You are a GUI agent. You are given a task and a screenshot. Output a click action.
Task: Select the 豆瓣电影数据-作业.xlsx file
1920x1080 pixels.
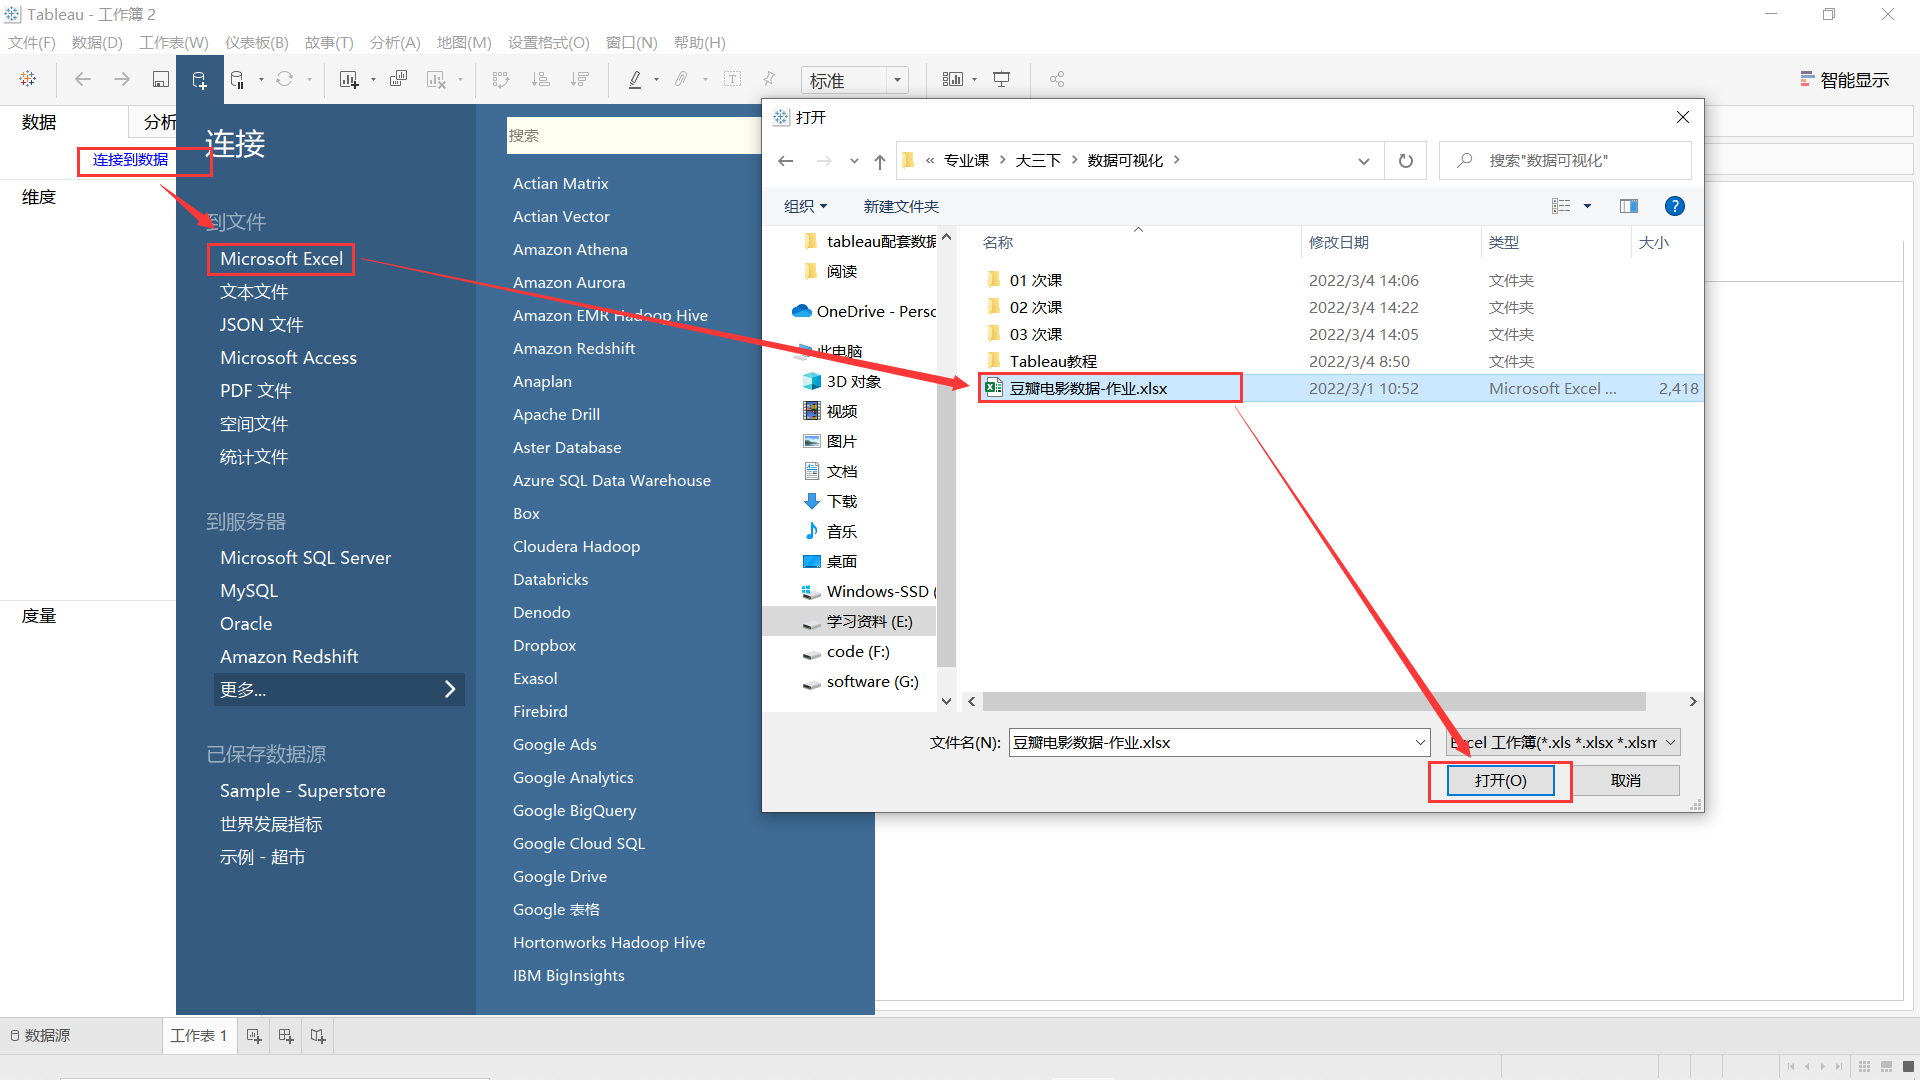pos(1088,388)
